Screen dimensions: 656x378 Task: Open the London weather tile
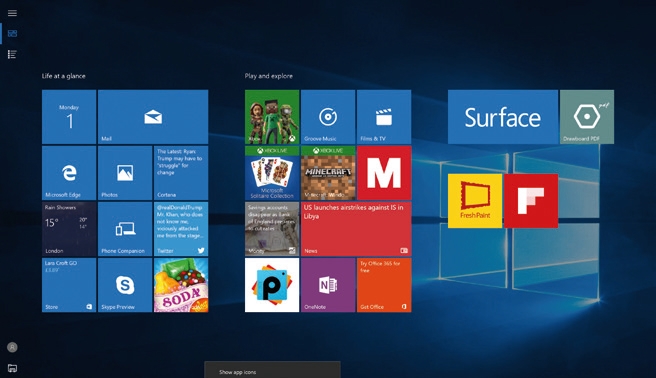69,229
